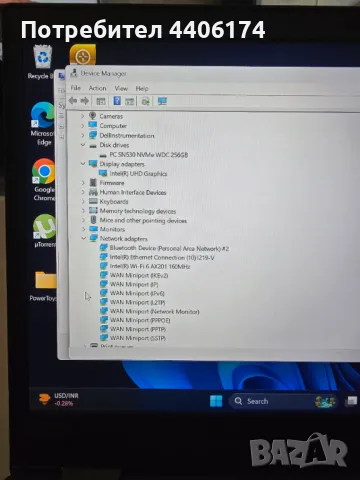Expand the Monitors category
The height and width of the screenshot is (480, 360).
83,229
